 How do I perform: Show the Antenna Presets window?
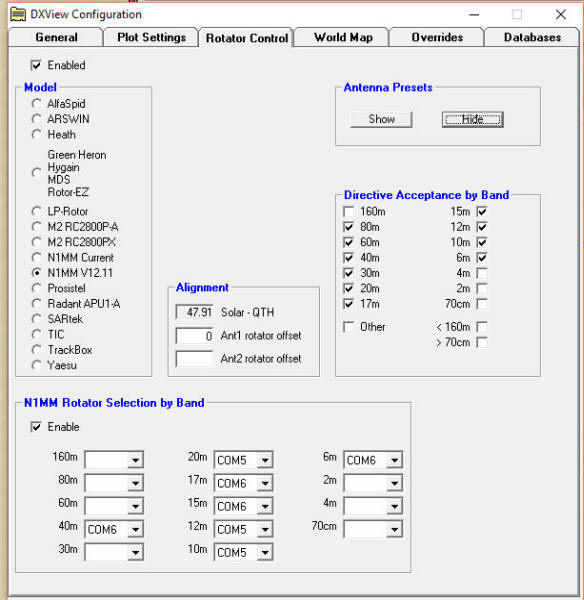coord(381,119)
